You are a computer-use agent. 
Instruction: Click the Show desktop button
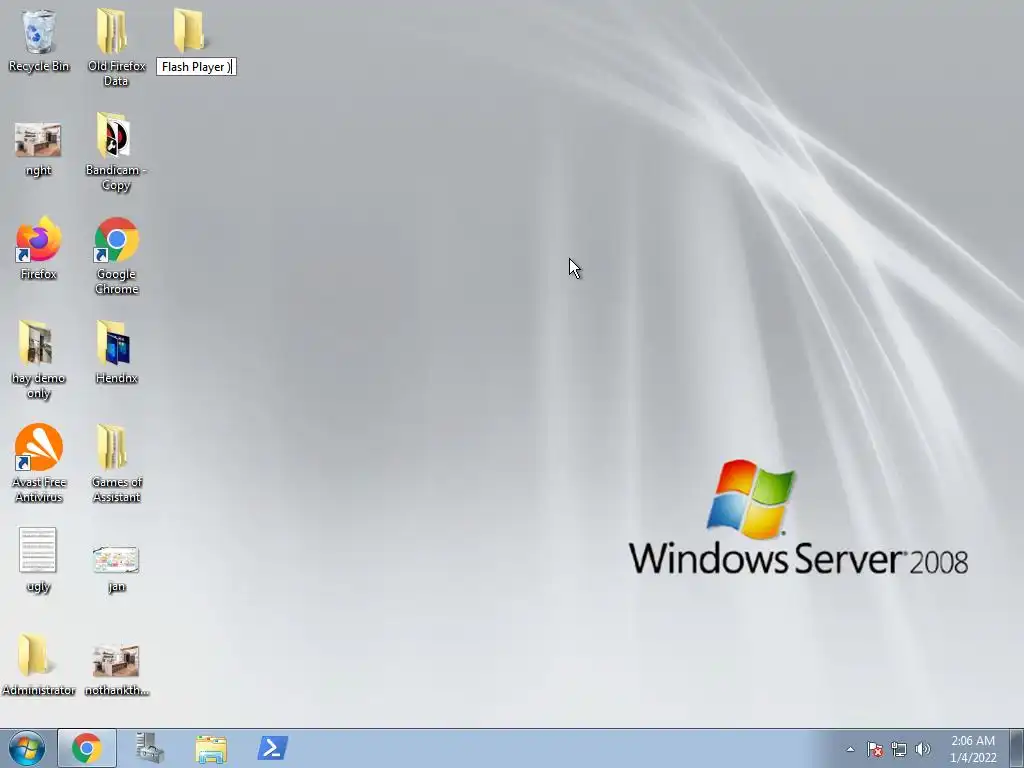[1017, 748]
